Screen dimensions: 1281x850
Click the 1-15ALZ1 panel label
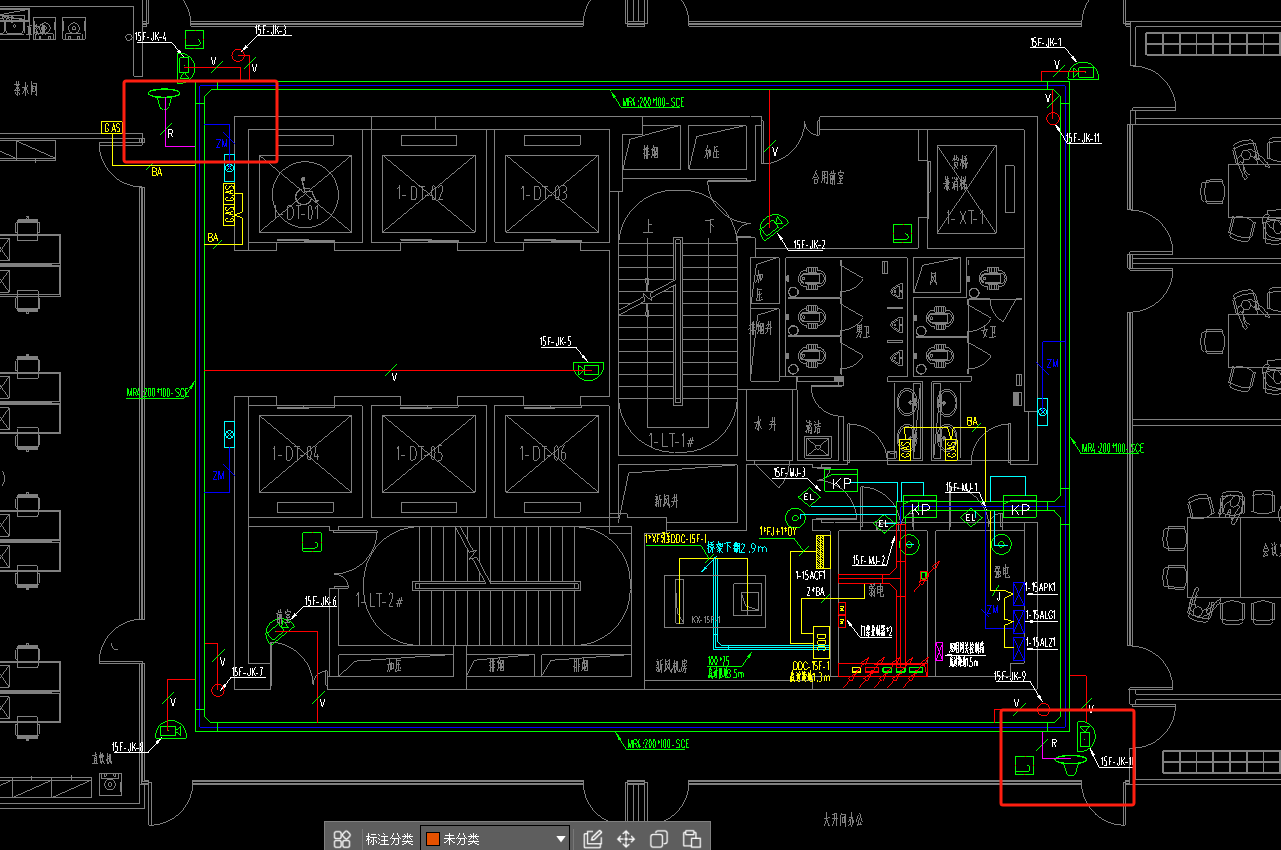1041,642
